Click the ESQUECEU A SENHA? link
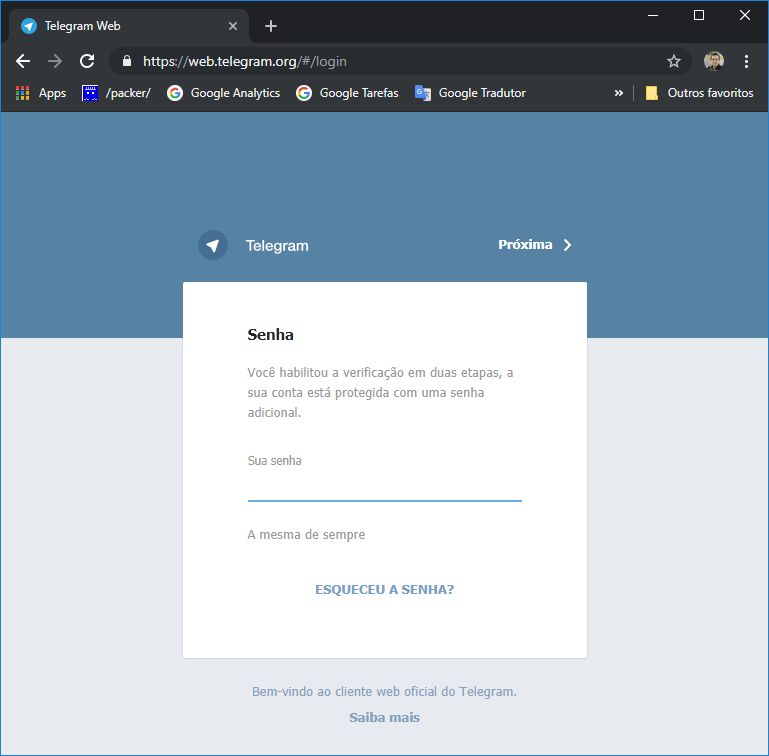The image size is (769, 756). (x=384, y=589)
